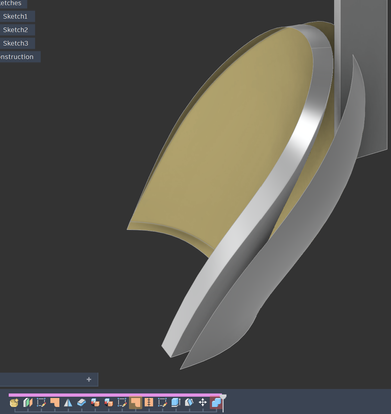Select the construction plane feature with green and orange planes
The width and height of the screenshot is (391, 414).
[28, 403]
